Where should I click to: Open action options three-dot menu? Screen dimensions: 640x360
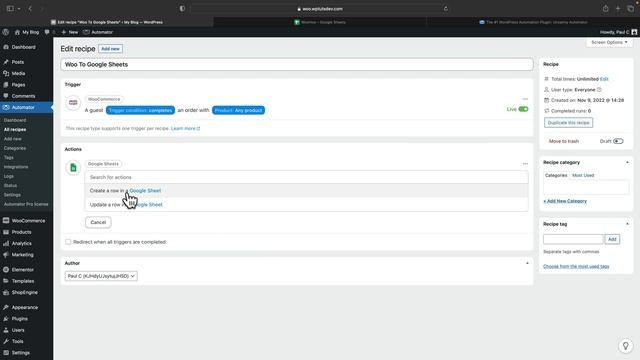[525, 164]
